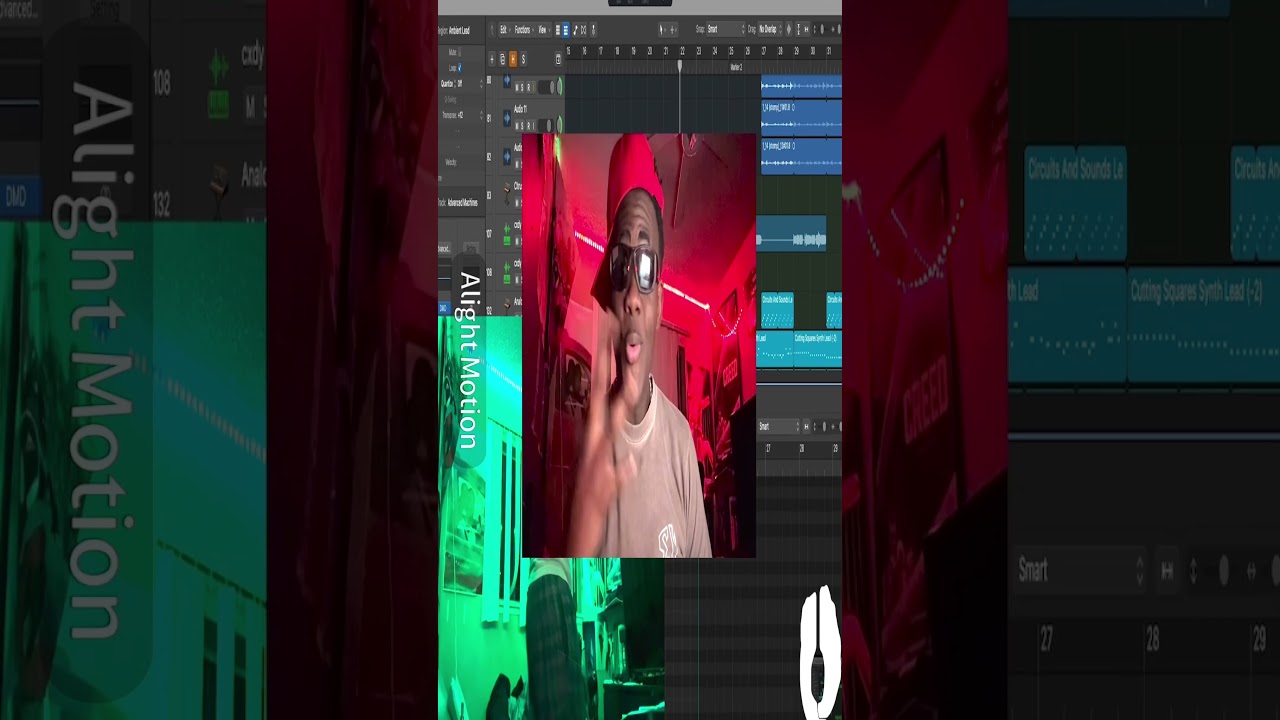Toggle input monitoring on track above Audio 11
The width and height of the screenshot is (1280, 720).
click(x=533, y=87)
